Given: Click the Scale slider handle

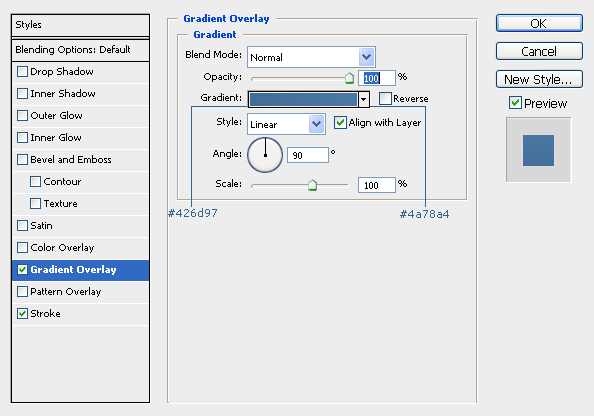Looking at the screenshot, I should (x=312, y=185).
